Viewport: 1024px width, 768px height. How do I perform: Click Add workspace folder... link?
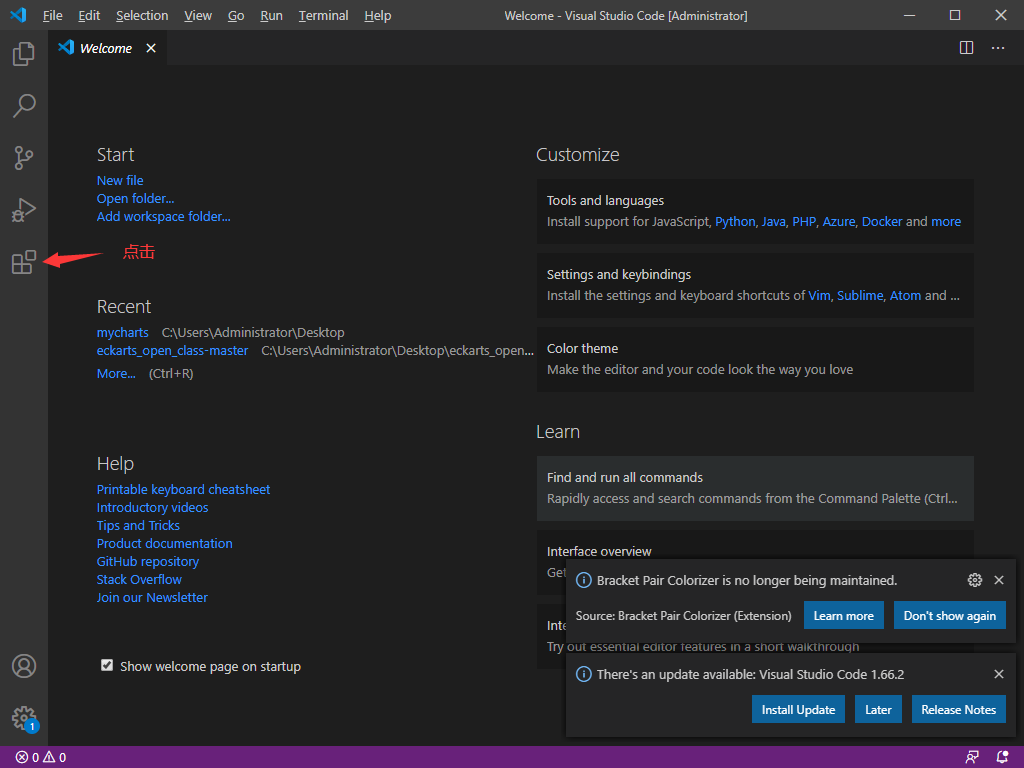(x=163, y=217)
